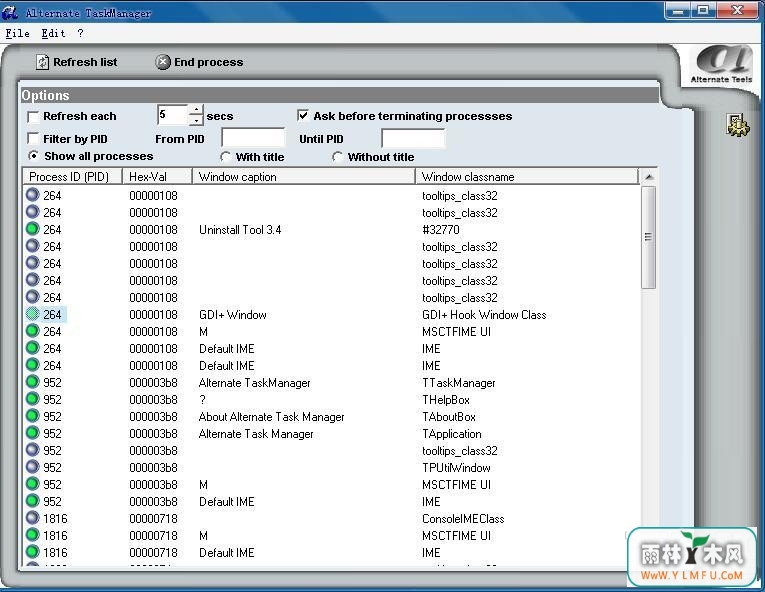Open the File menu
The width and height of the screenshot is (765, 592).
click(18, 33)
